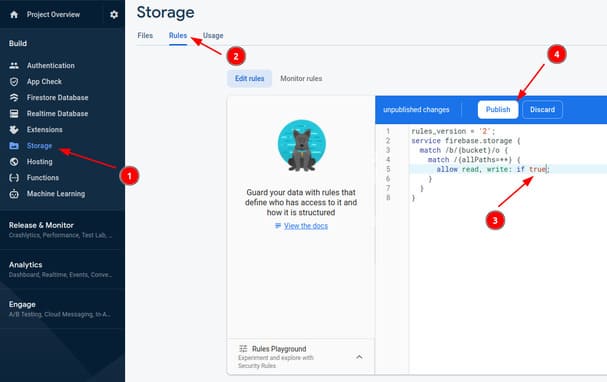This screenshot has height=382, width=607.
Task: Click the 'unpublished changes' status text
Action: tap(416, 110)
